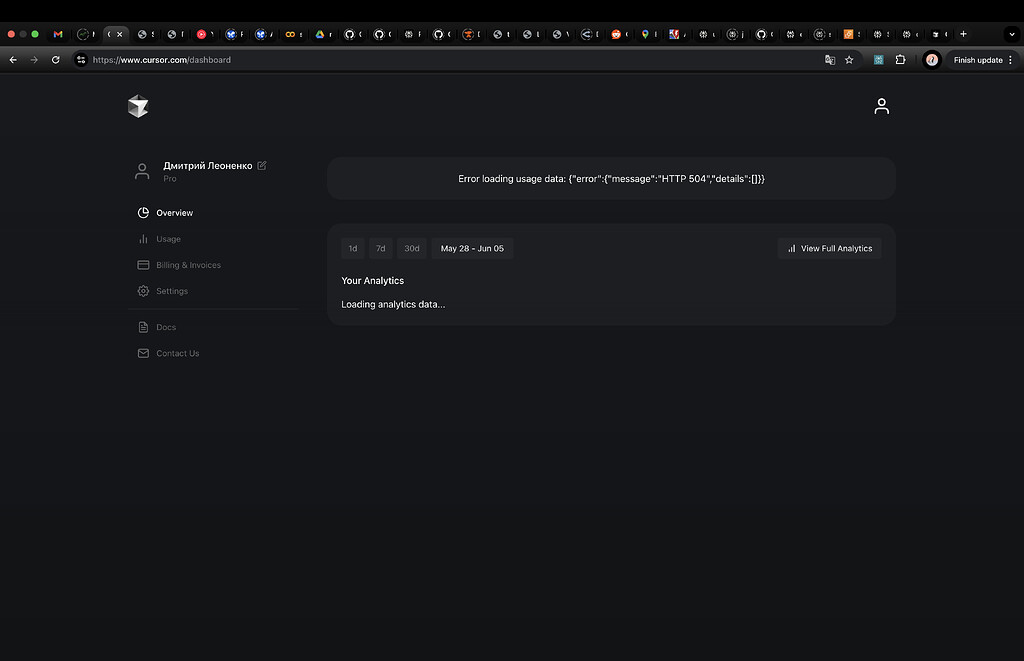
Task: Open the May 28 - Jun 05 date selector
Action: [472, 248]
